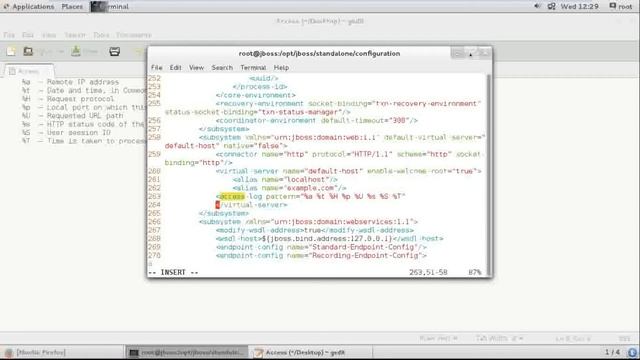Open the Terminal menu in the terminal window
Viewport: 640px width, 360px height.
[253, 68]
